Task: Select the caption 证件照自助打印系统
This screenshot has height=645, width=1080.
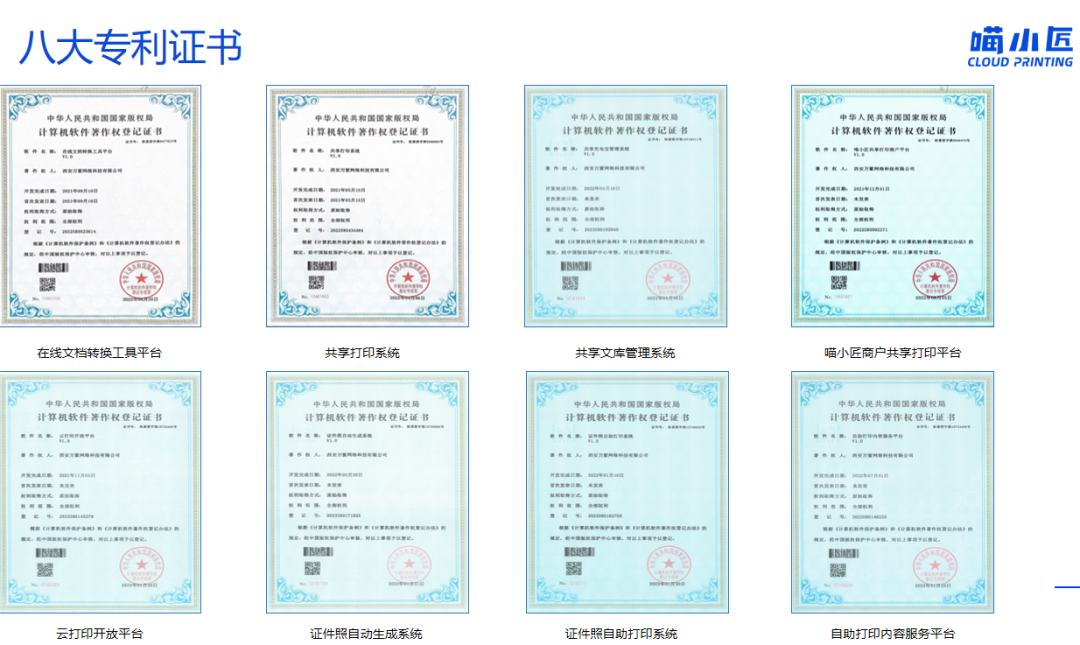Action: [621, 633]
